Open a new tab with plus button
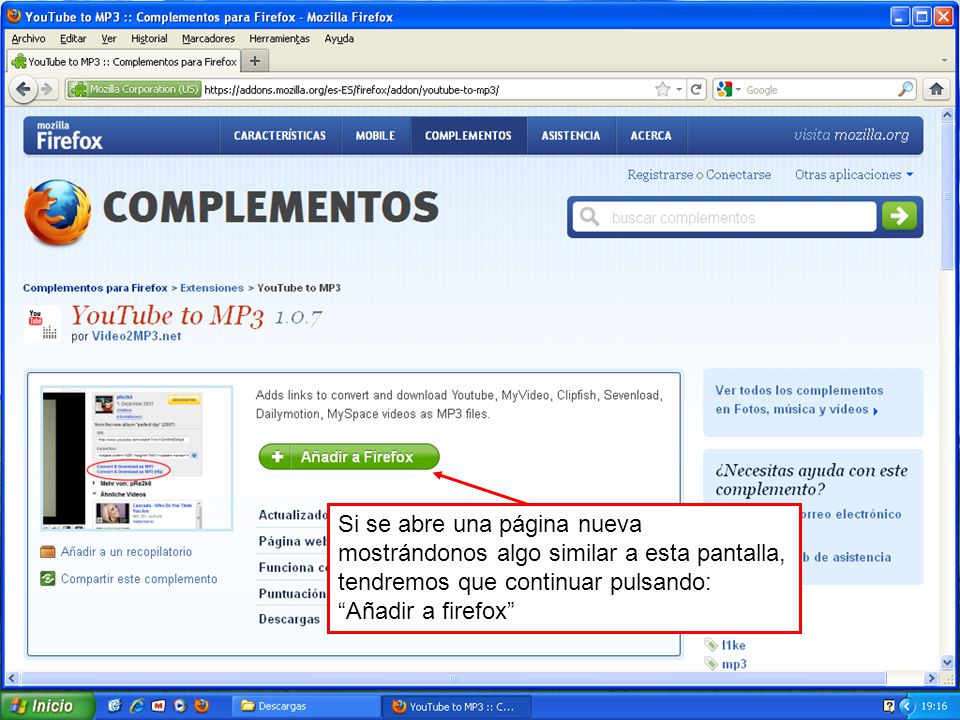The width and height of the screenshot is (960, 720). tap(255, 61)
